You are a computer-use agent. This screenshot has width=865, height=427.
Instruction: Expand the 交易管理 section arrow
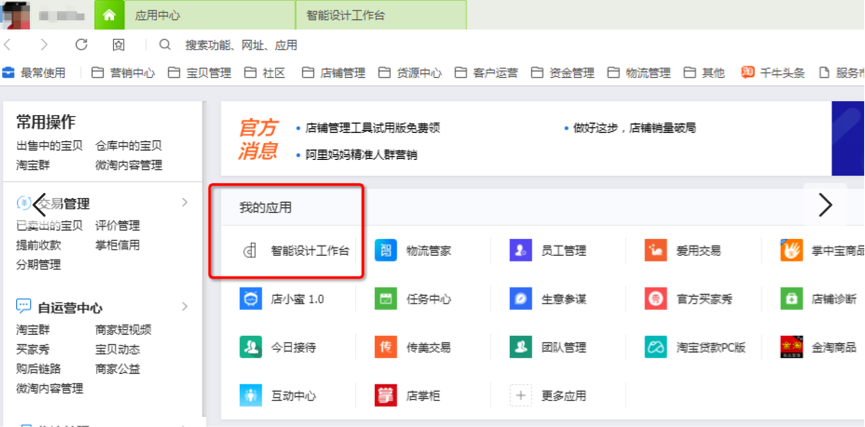coord(184,203)
